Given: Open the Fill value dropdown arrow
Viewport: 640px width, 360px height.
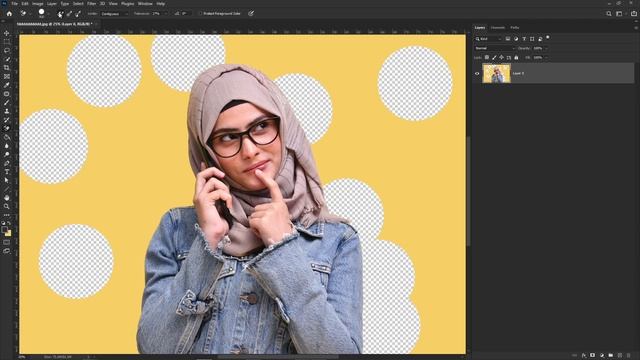Looking at the screenshot, I should (x=546, y=58).
